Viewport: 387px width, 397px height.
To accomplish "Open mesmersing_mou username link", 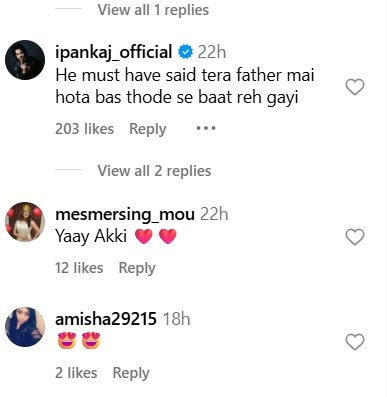I will (x=125, y=214).
